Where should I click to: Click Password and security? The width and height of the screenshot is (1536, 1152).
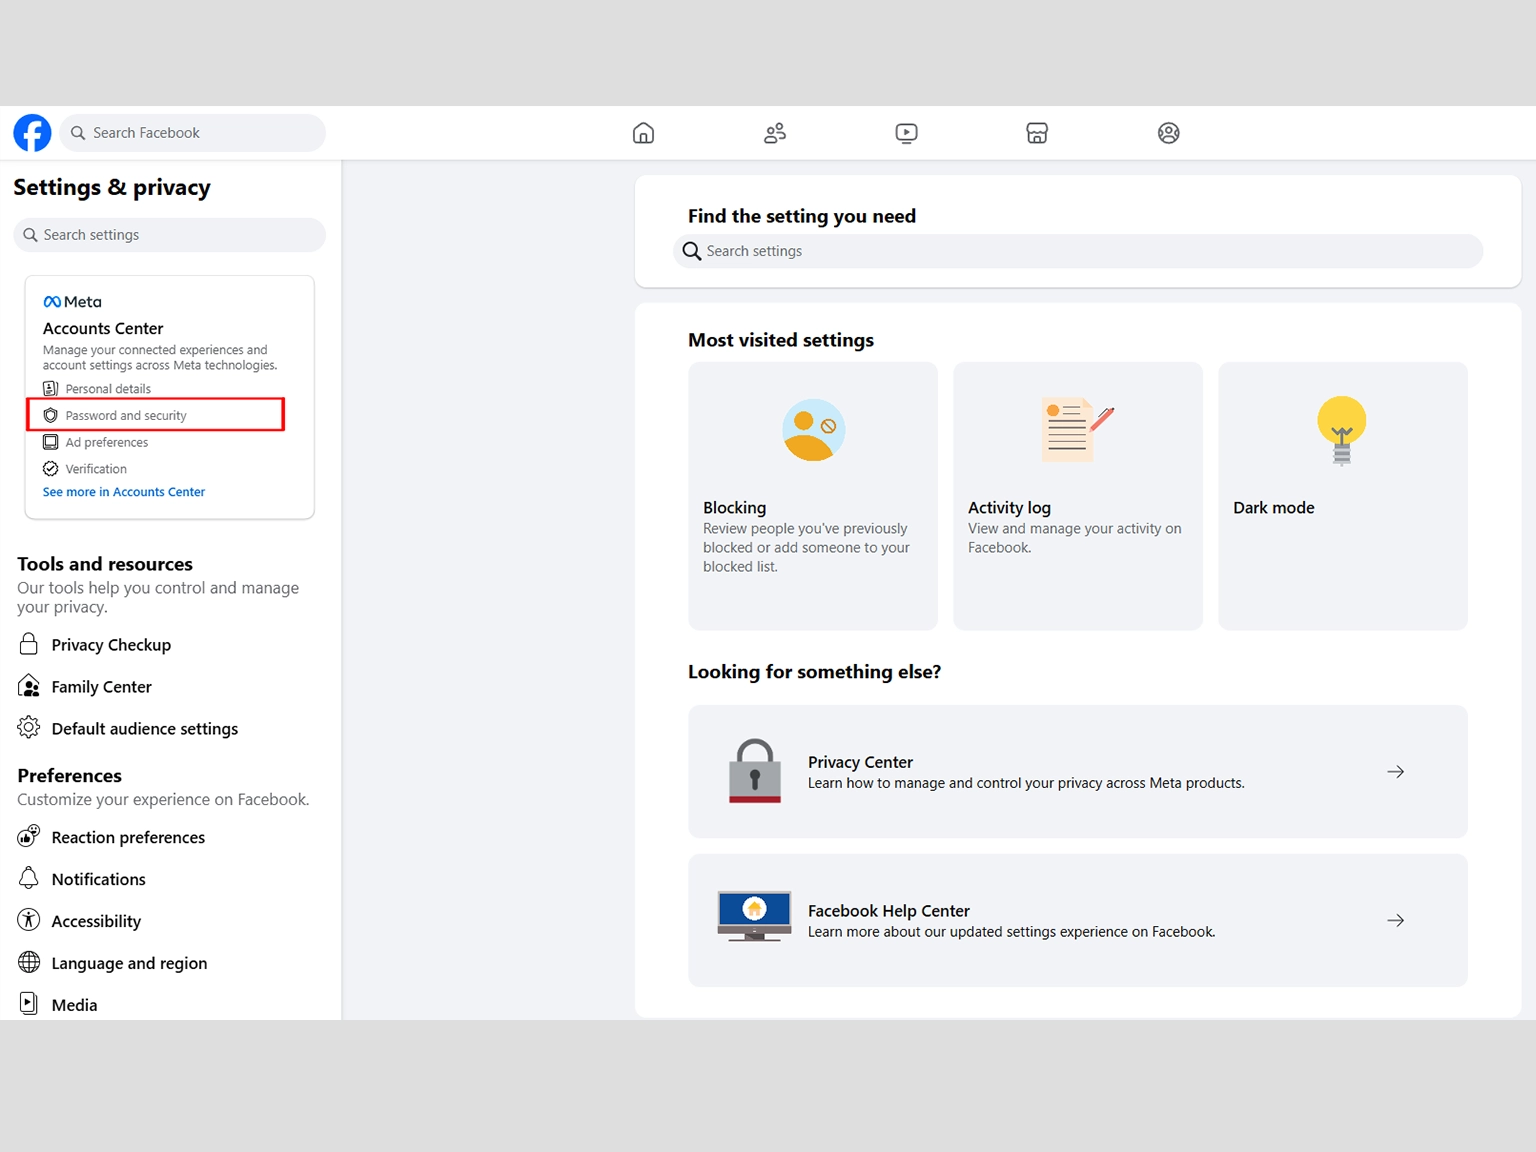click(126, 415)
